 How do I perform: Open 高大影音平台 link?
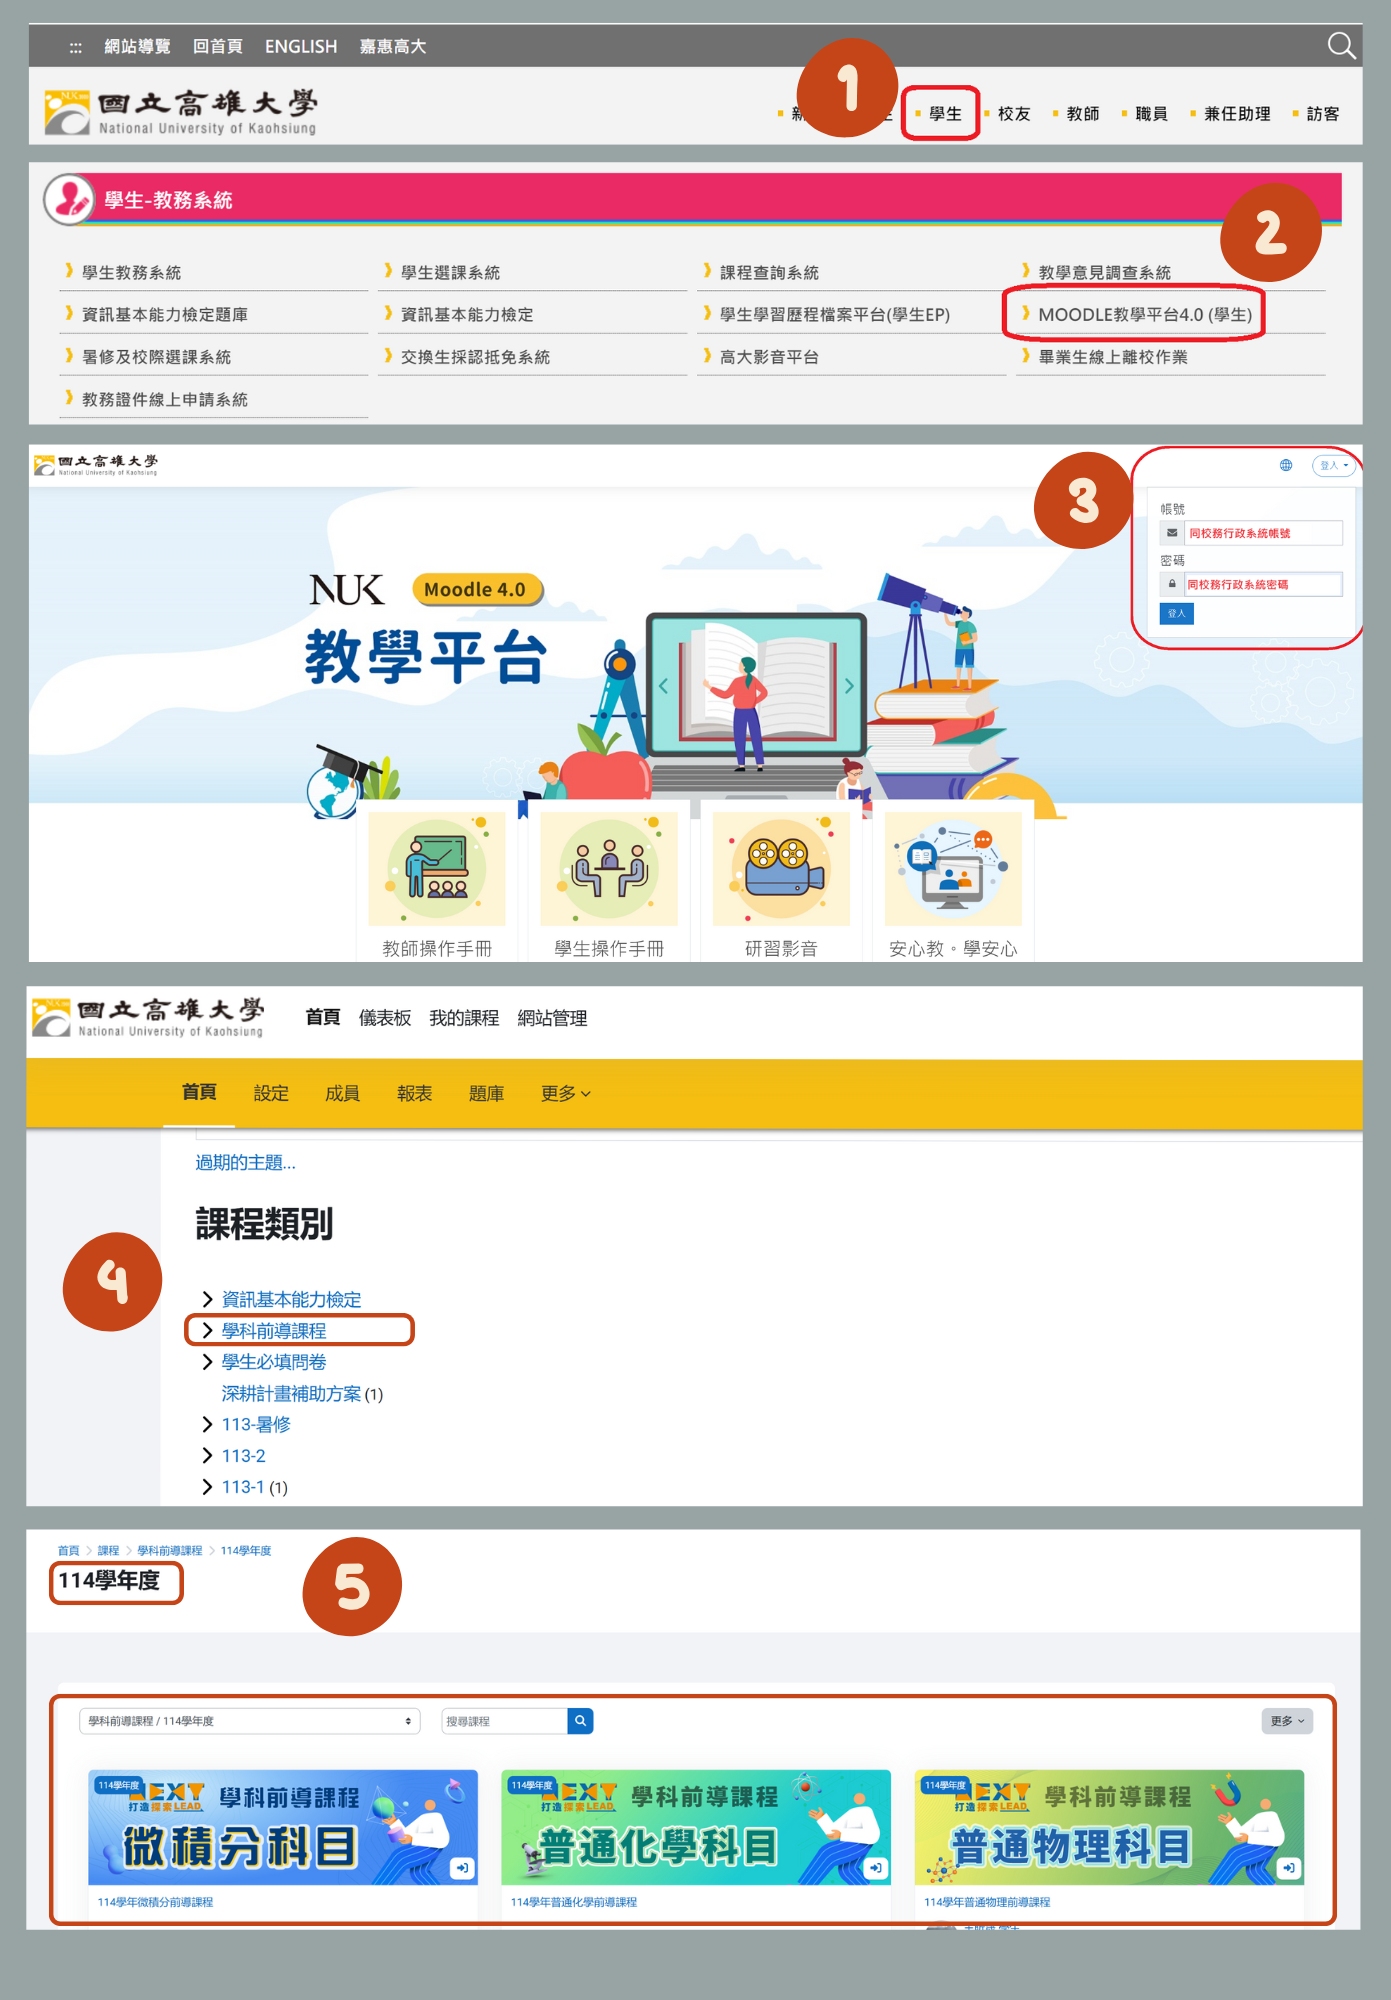(x=769, y=356)
